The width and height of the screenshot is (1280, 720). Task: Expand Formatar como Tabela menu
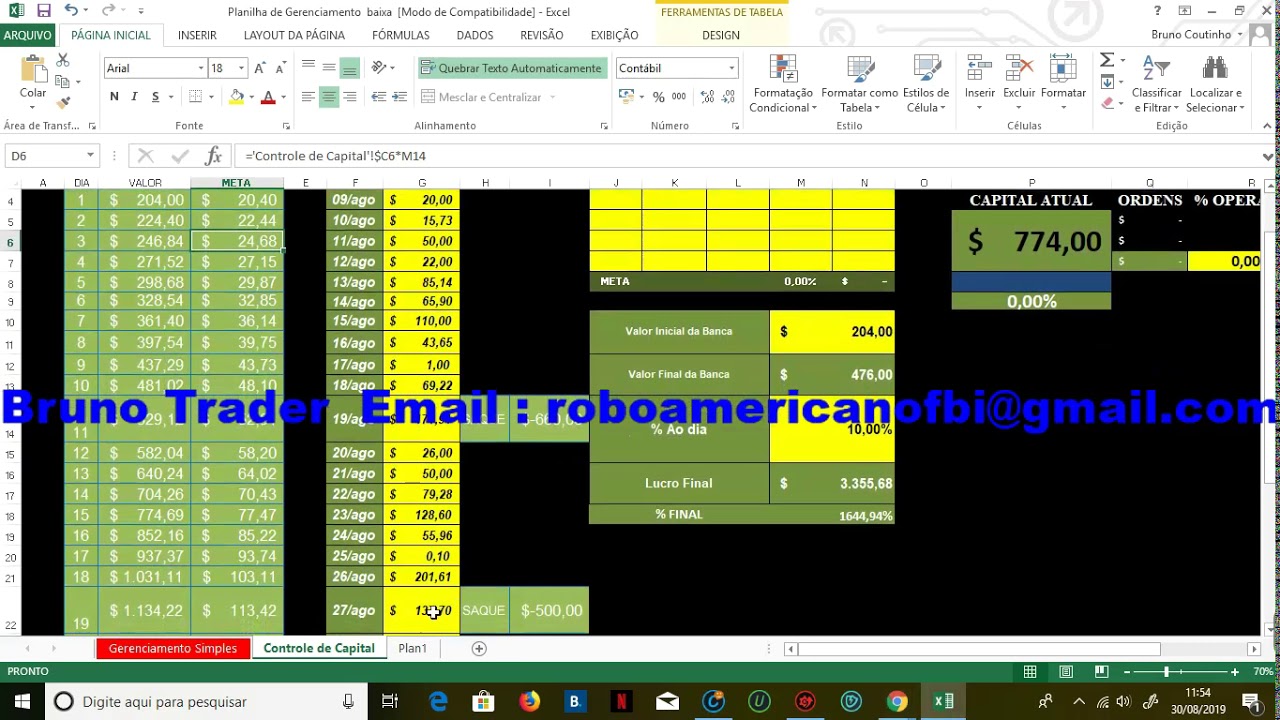point(860,85)
